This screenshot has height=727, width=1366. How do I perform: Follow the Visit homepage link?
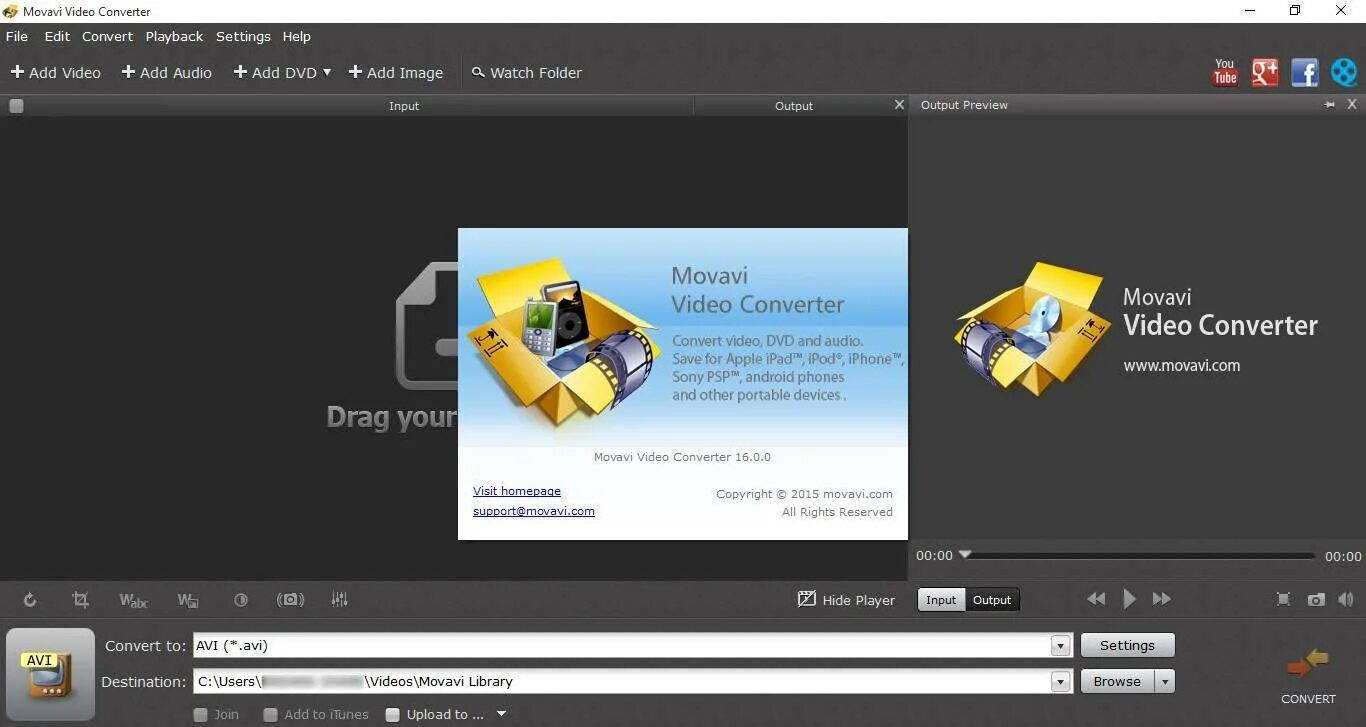pyautogui.click(x=517, y=491)
